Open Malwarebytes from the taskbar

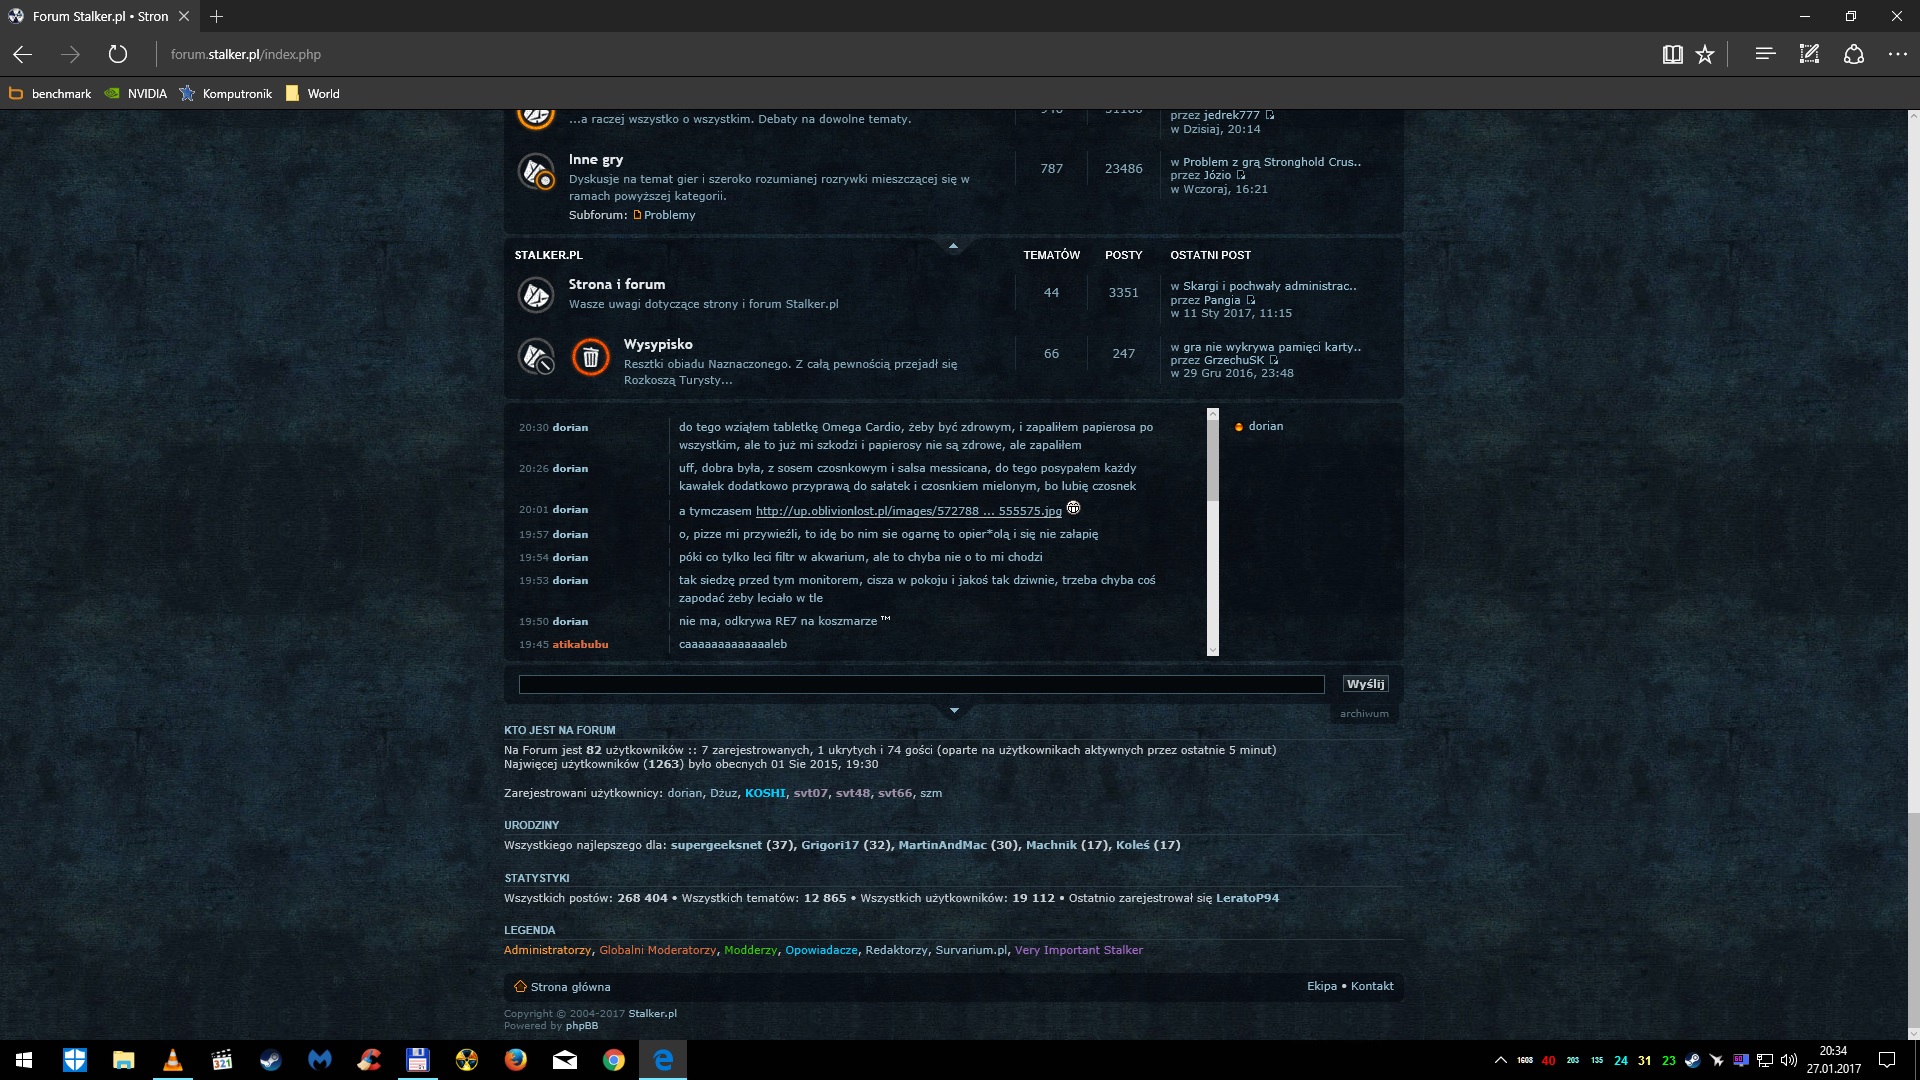(x=319, y=1060)
